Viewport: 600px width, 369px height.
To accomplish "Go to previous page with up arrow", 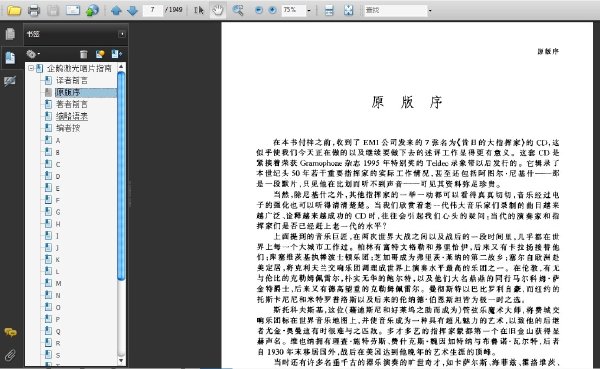I will tap(116, 10).
